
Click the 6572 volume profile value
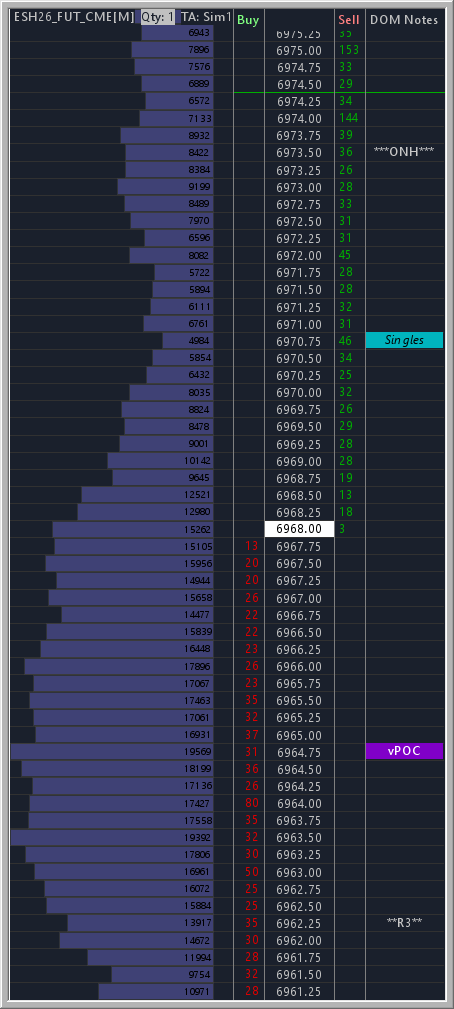[199, 101]
